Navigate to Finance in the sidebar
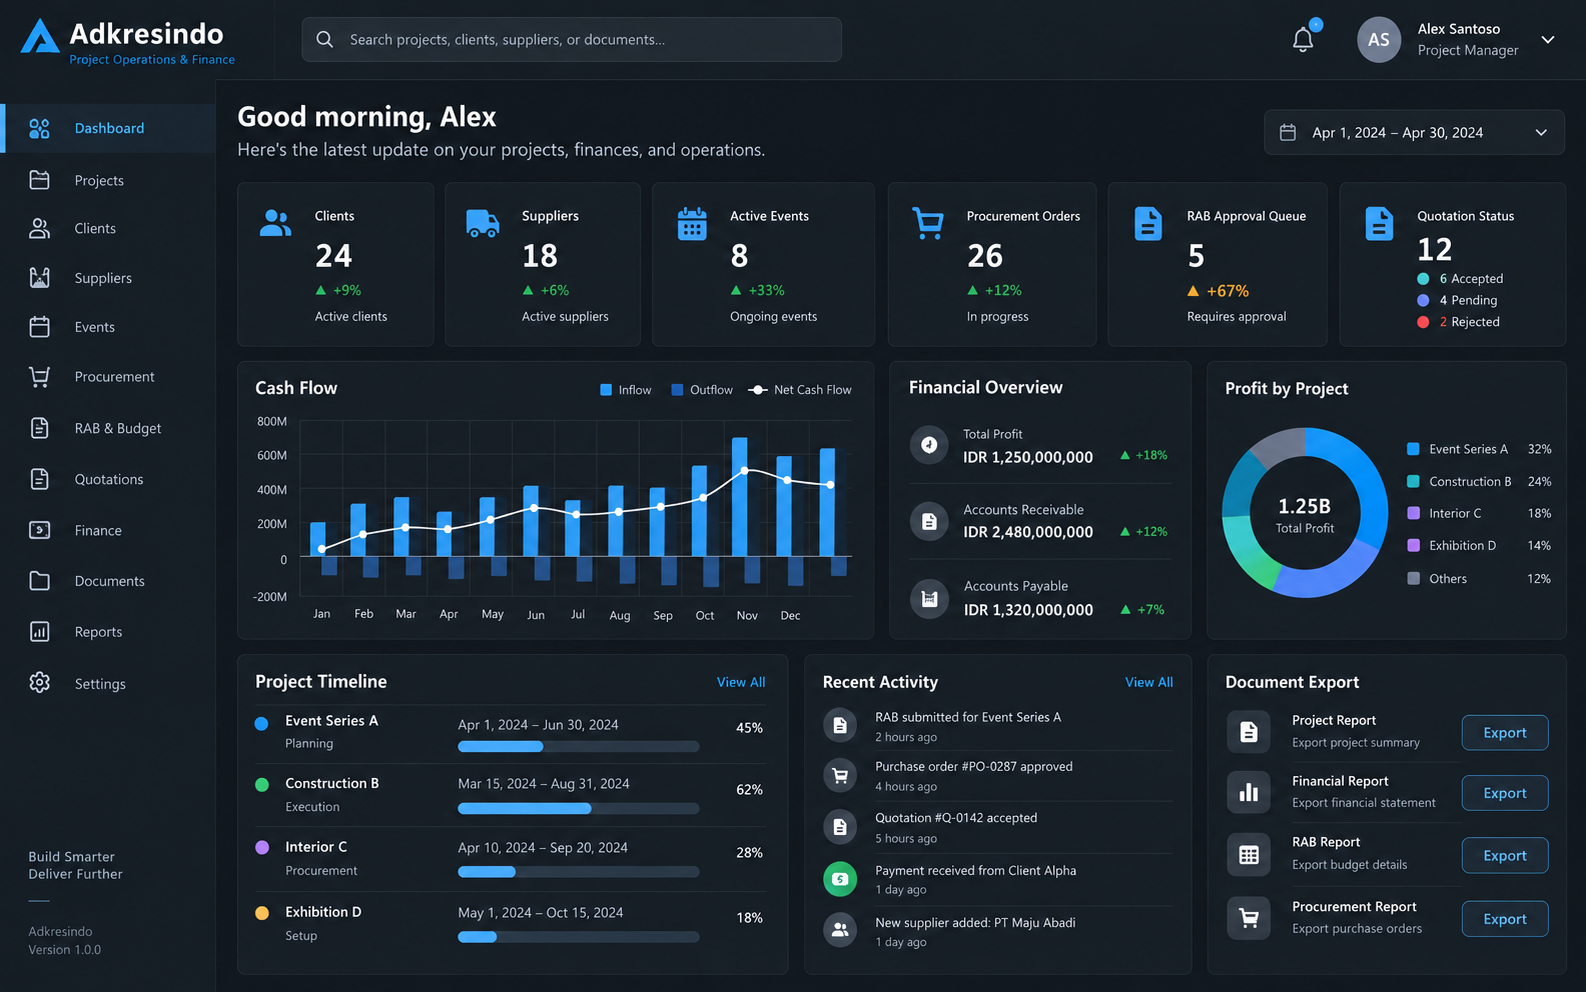 point(108,530)
